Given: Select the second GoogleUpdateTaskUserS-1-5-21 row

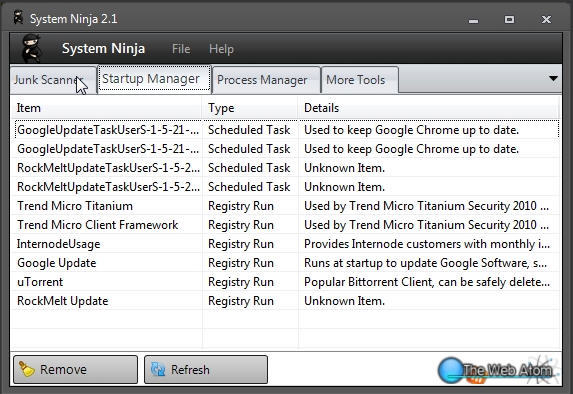Looking at the screenshot, I should click(x=286, y=149).
